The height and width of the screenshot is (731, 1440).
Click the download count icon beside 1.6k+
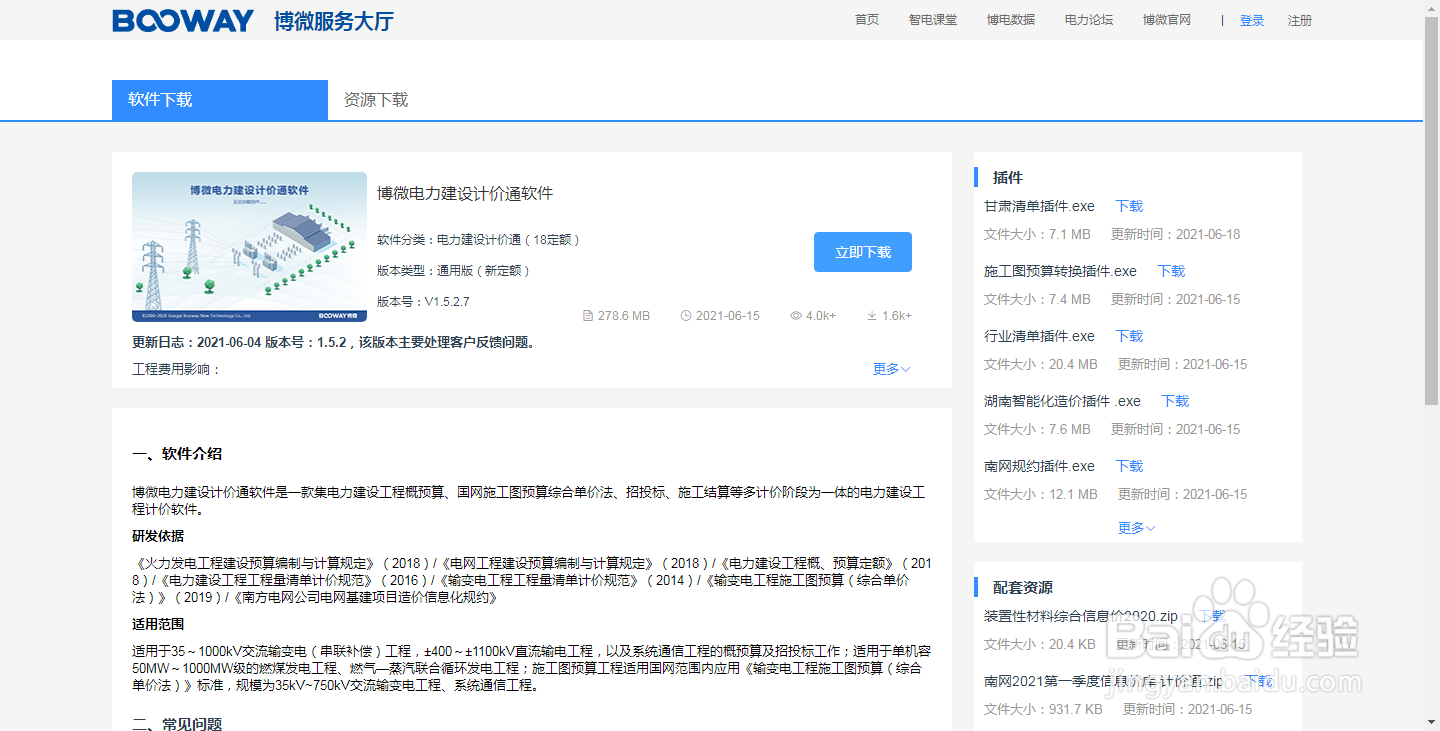872,316
